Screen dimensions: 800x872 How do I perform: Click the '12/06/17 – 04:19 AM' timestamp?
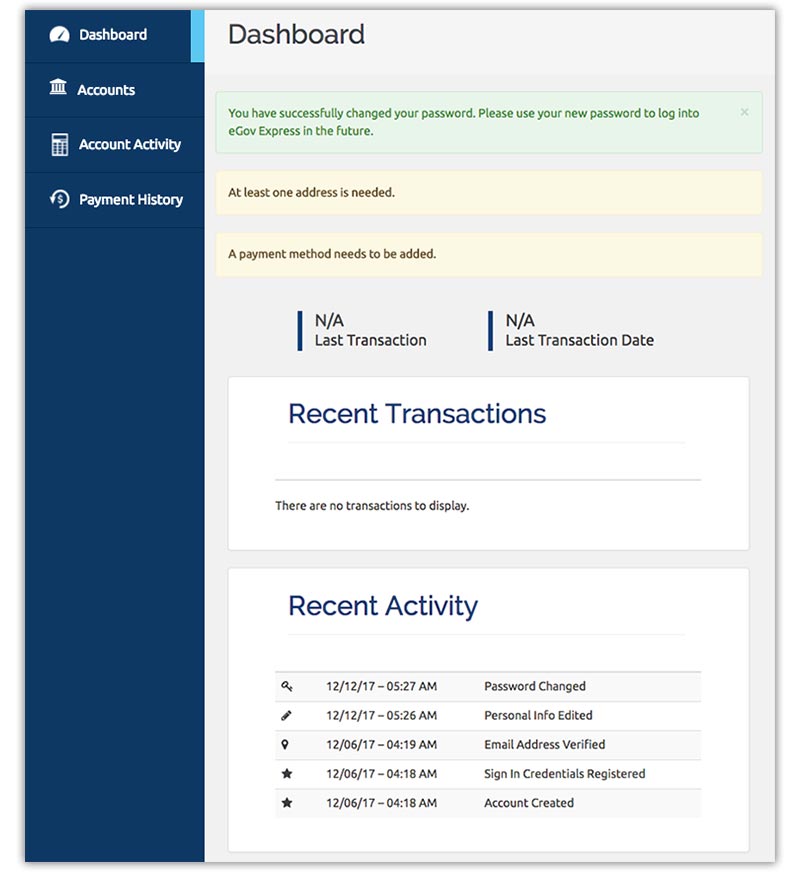(381, 745)
